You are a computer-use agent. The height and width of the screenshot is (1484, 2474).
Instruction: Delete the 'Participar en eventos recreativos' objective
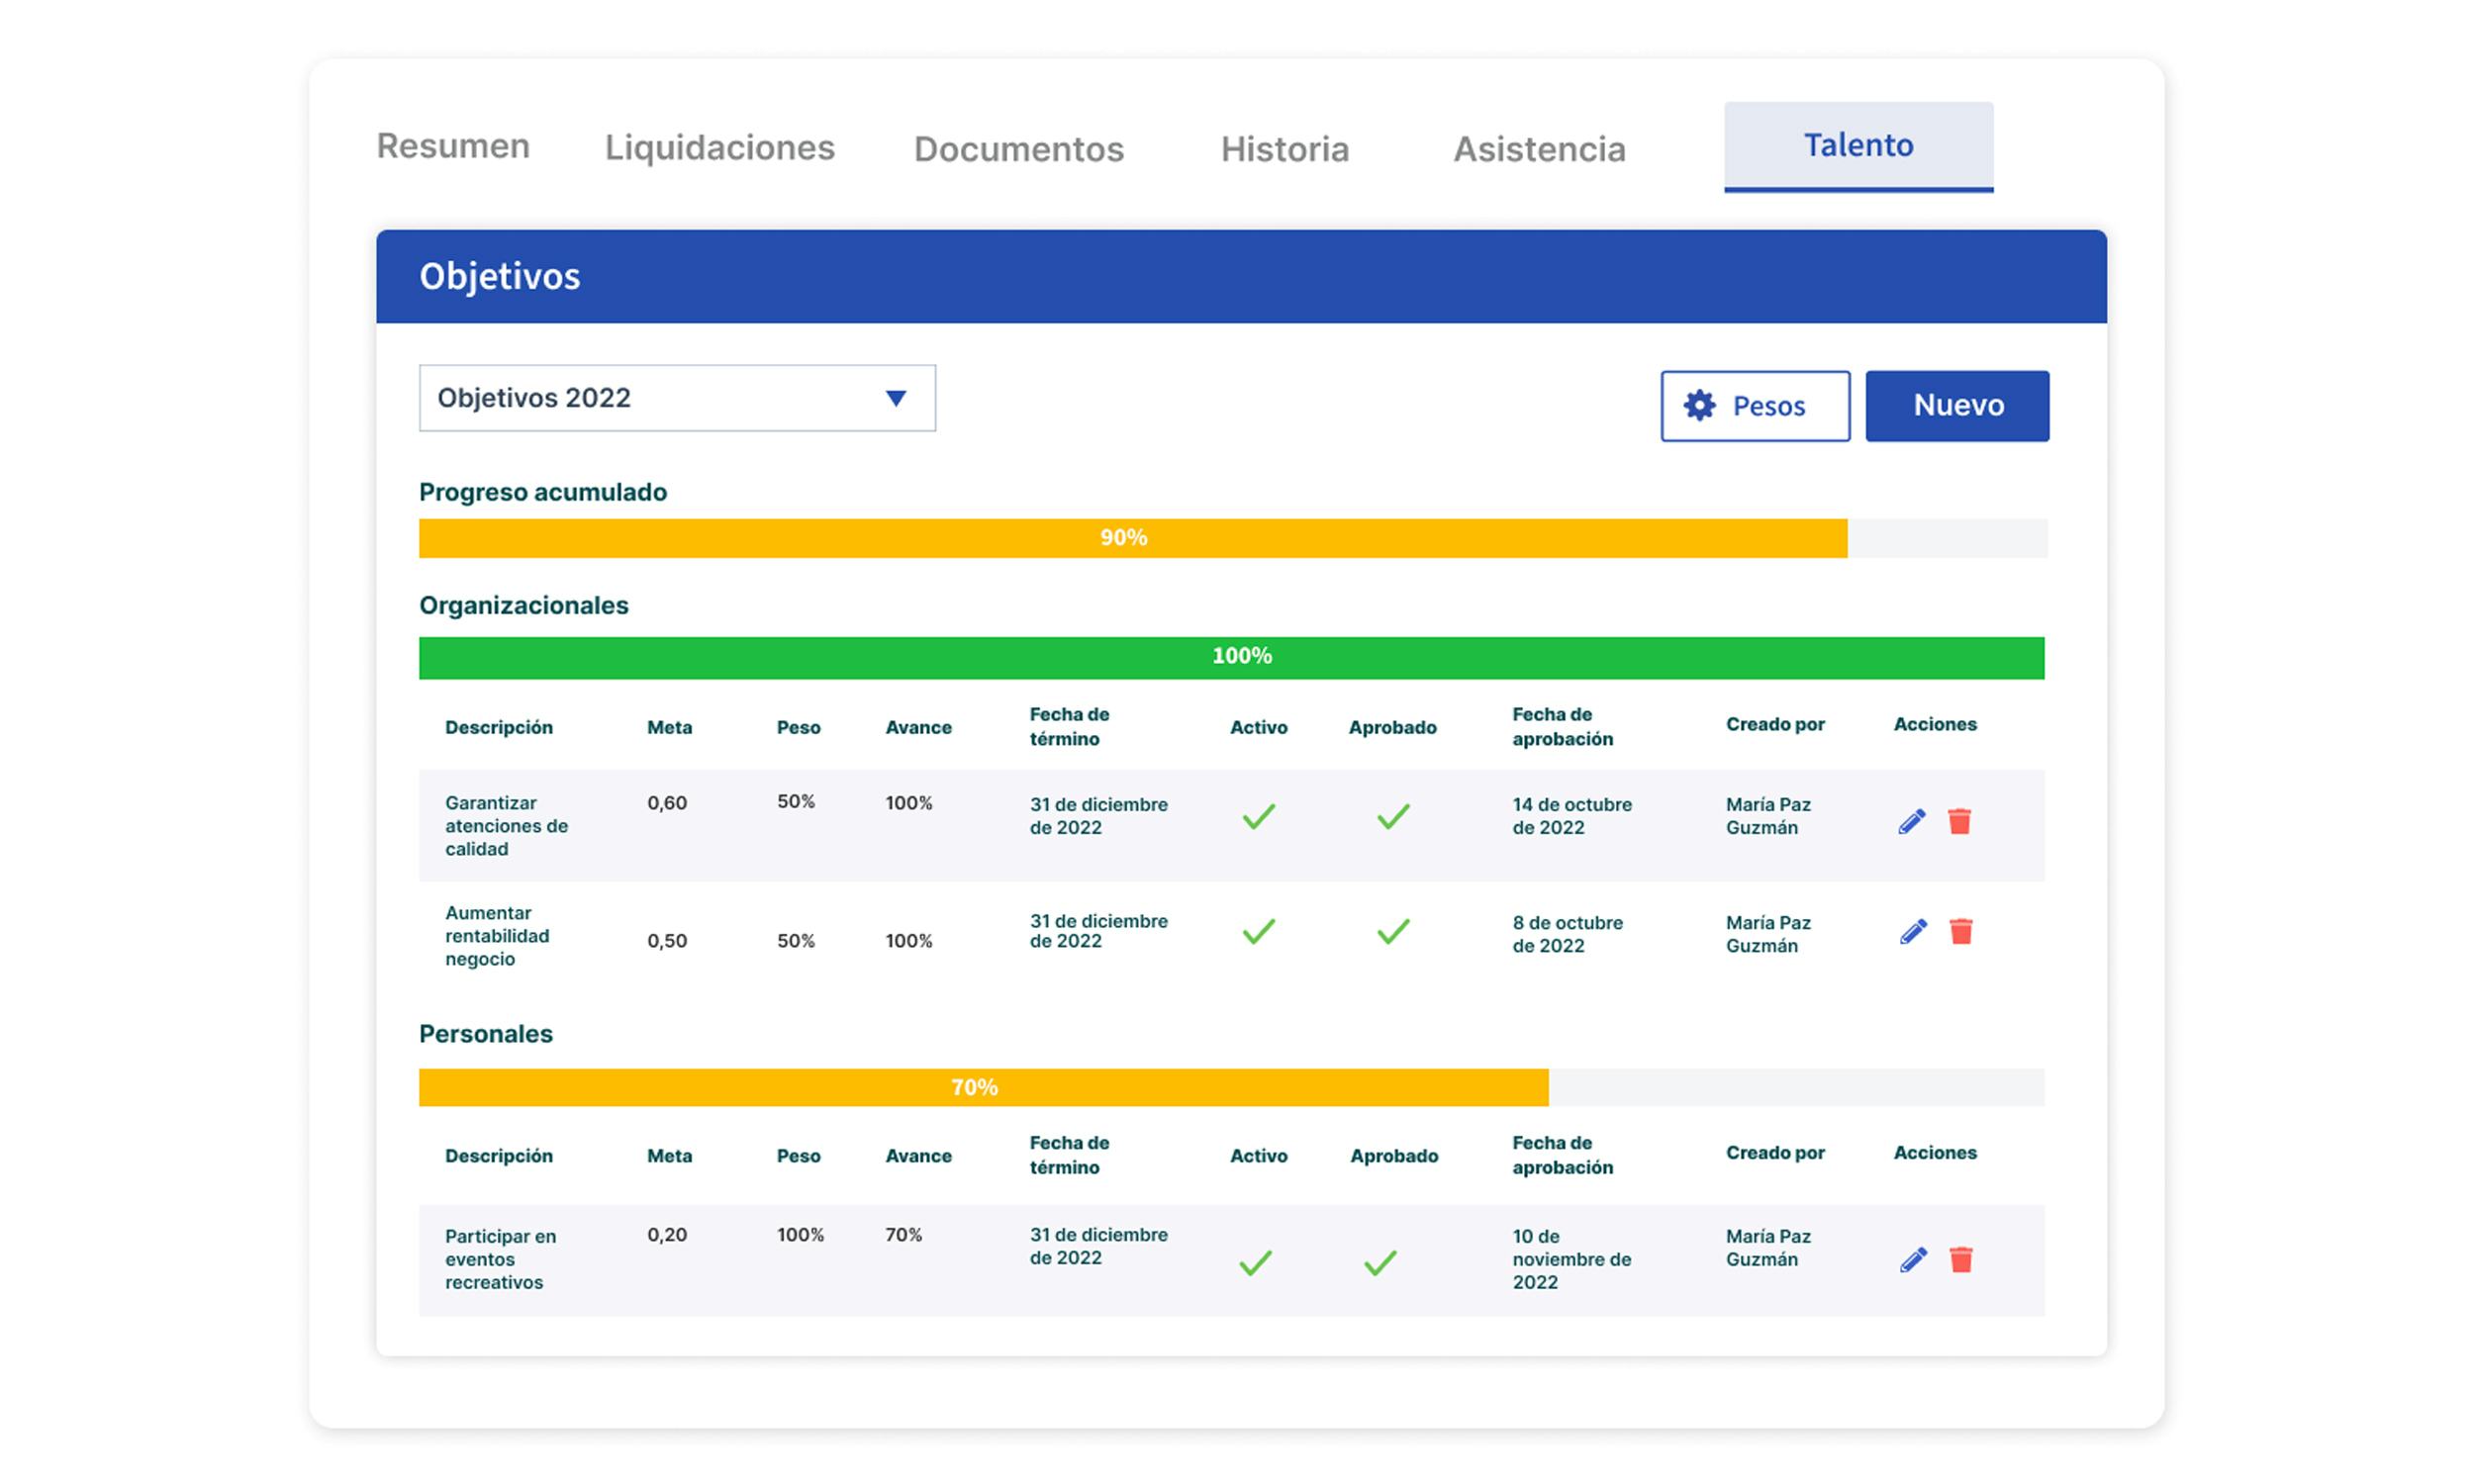(x=1962, y=1259)
